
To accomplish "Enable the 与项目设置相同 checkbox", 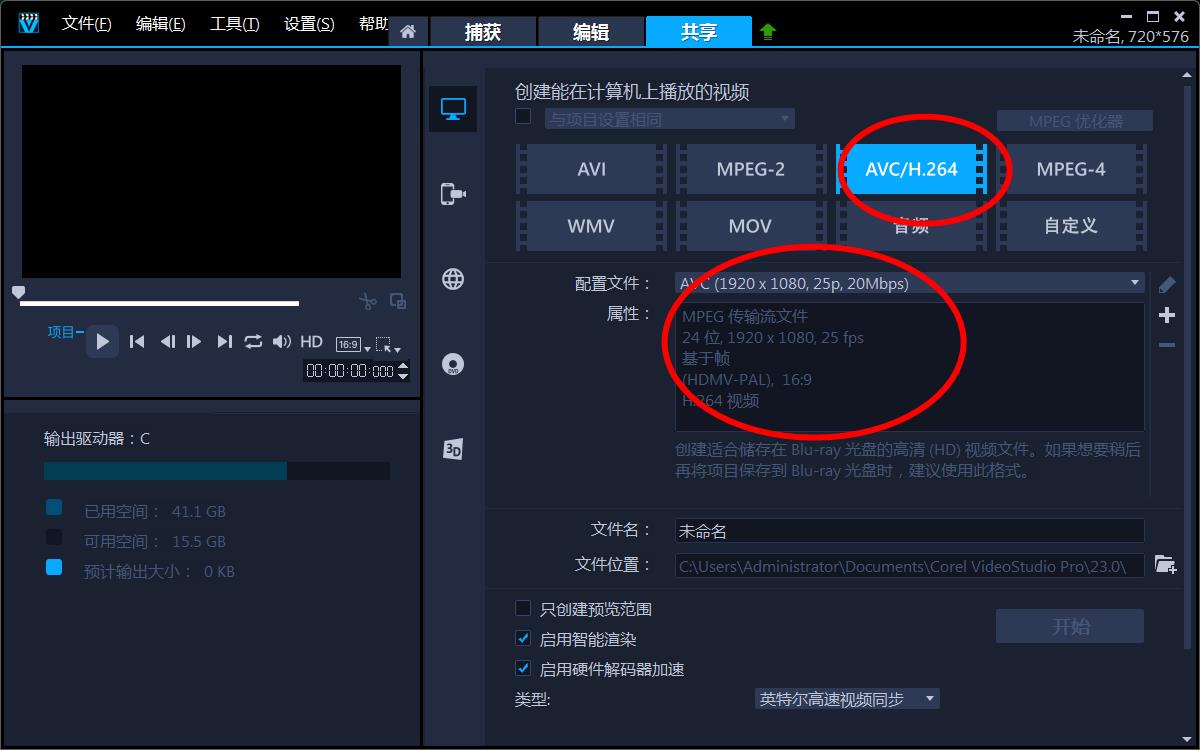I will coord(523,116).
